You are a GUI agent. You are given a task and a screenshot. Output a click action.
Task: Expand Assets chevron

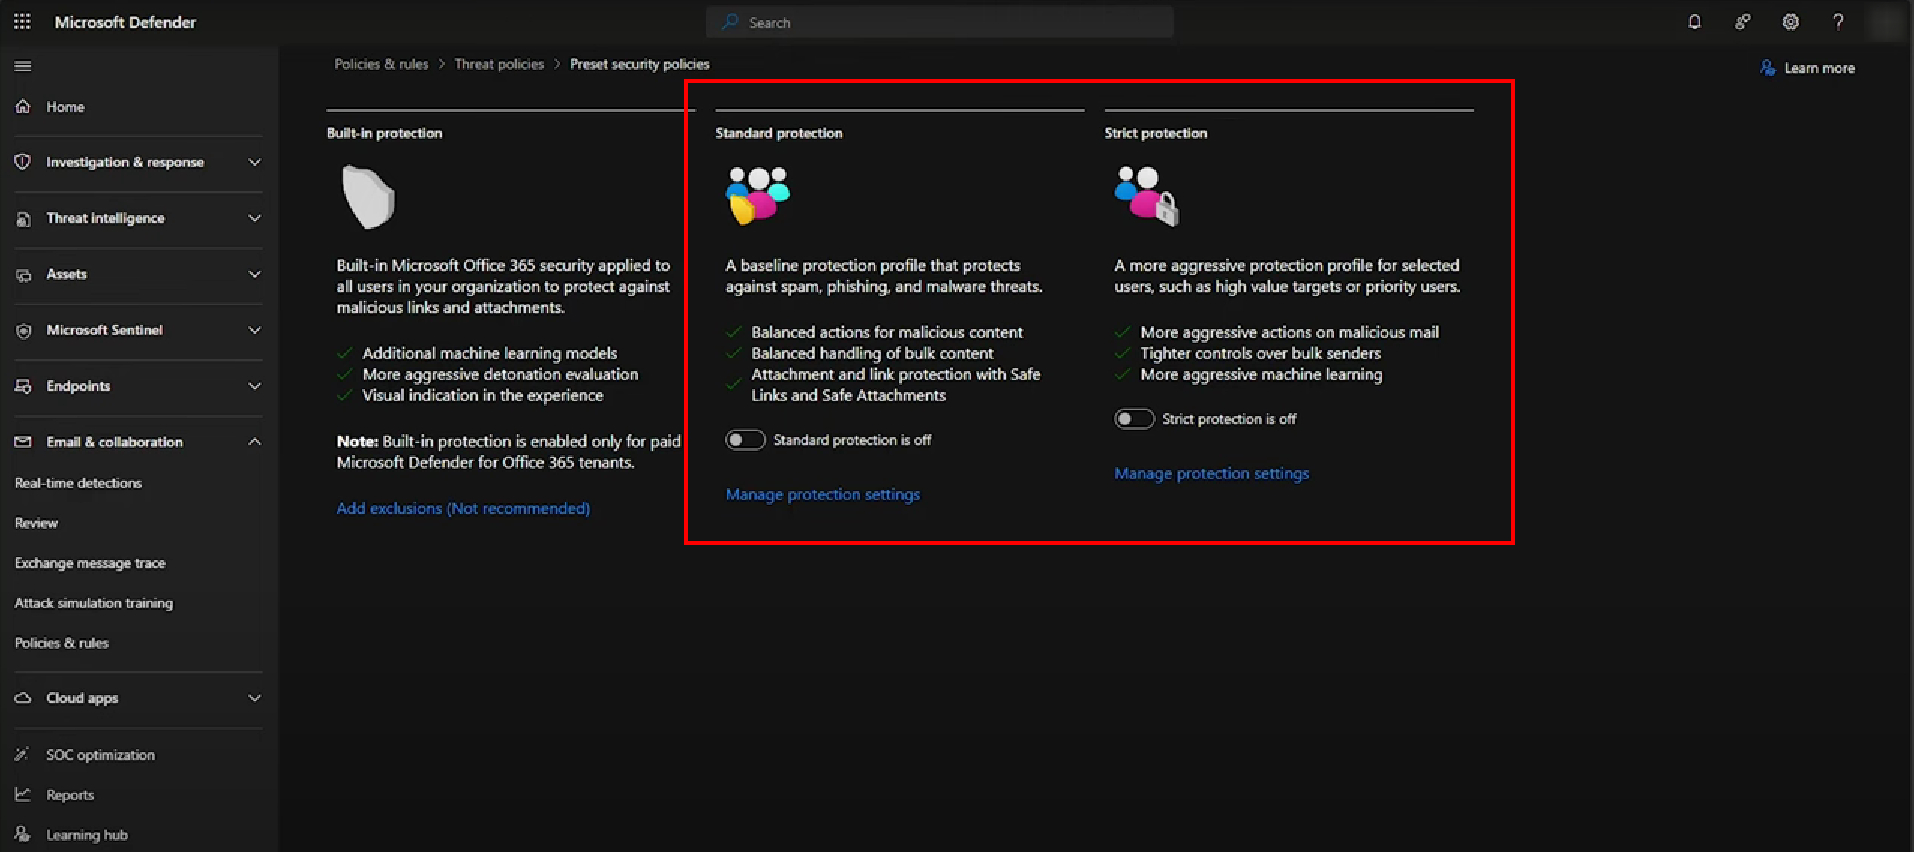(x=254, y=274)
